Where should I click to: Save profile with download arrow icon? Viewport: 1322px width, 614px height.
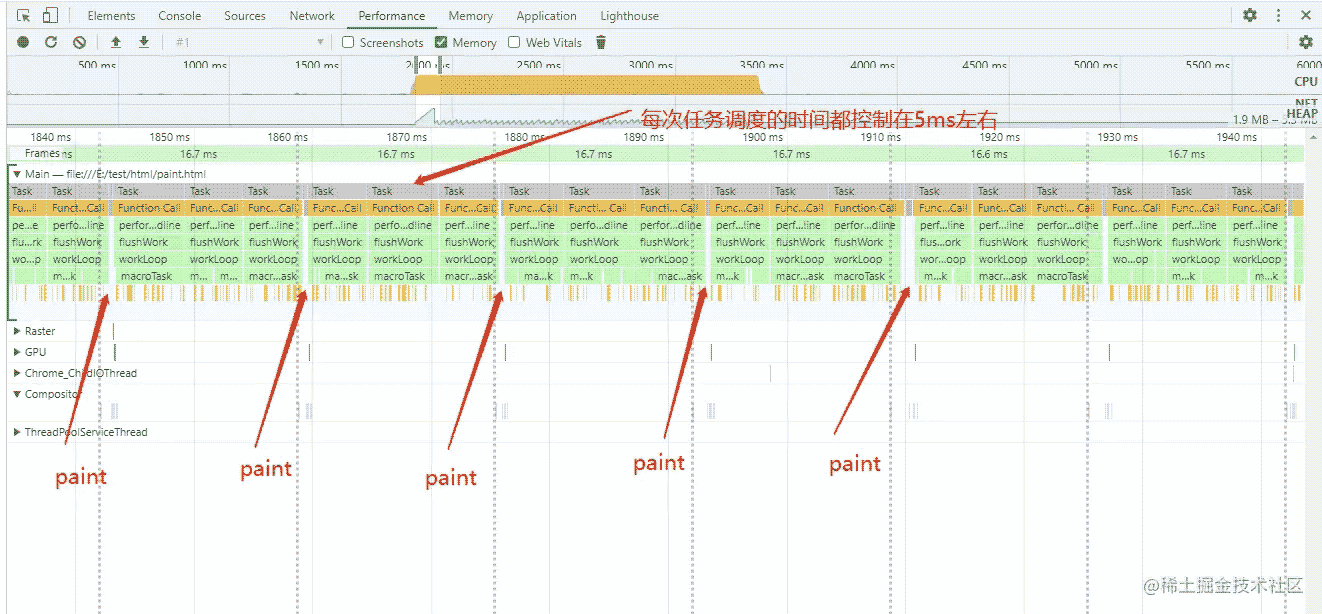144,42
